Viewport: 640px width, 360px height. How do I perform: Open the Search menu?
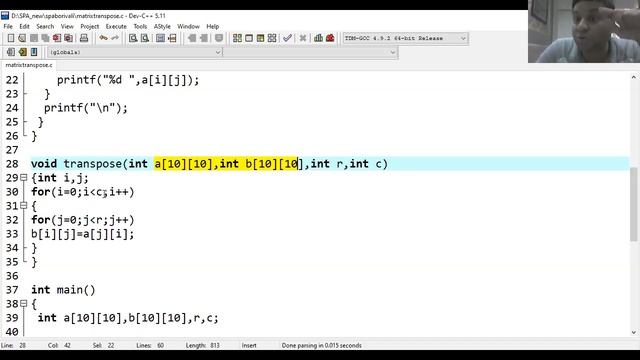click(x=45, y=27)
